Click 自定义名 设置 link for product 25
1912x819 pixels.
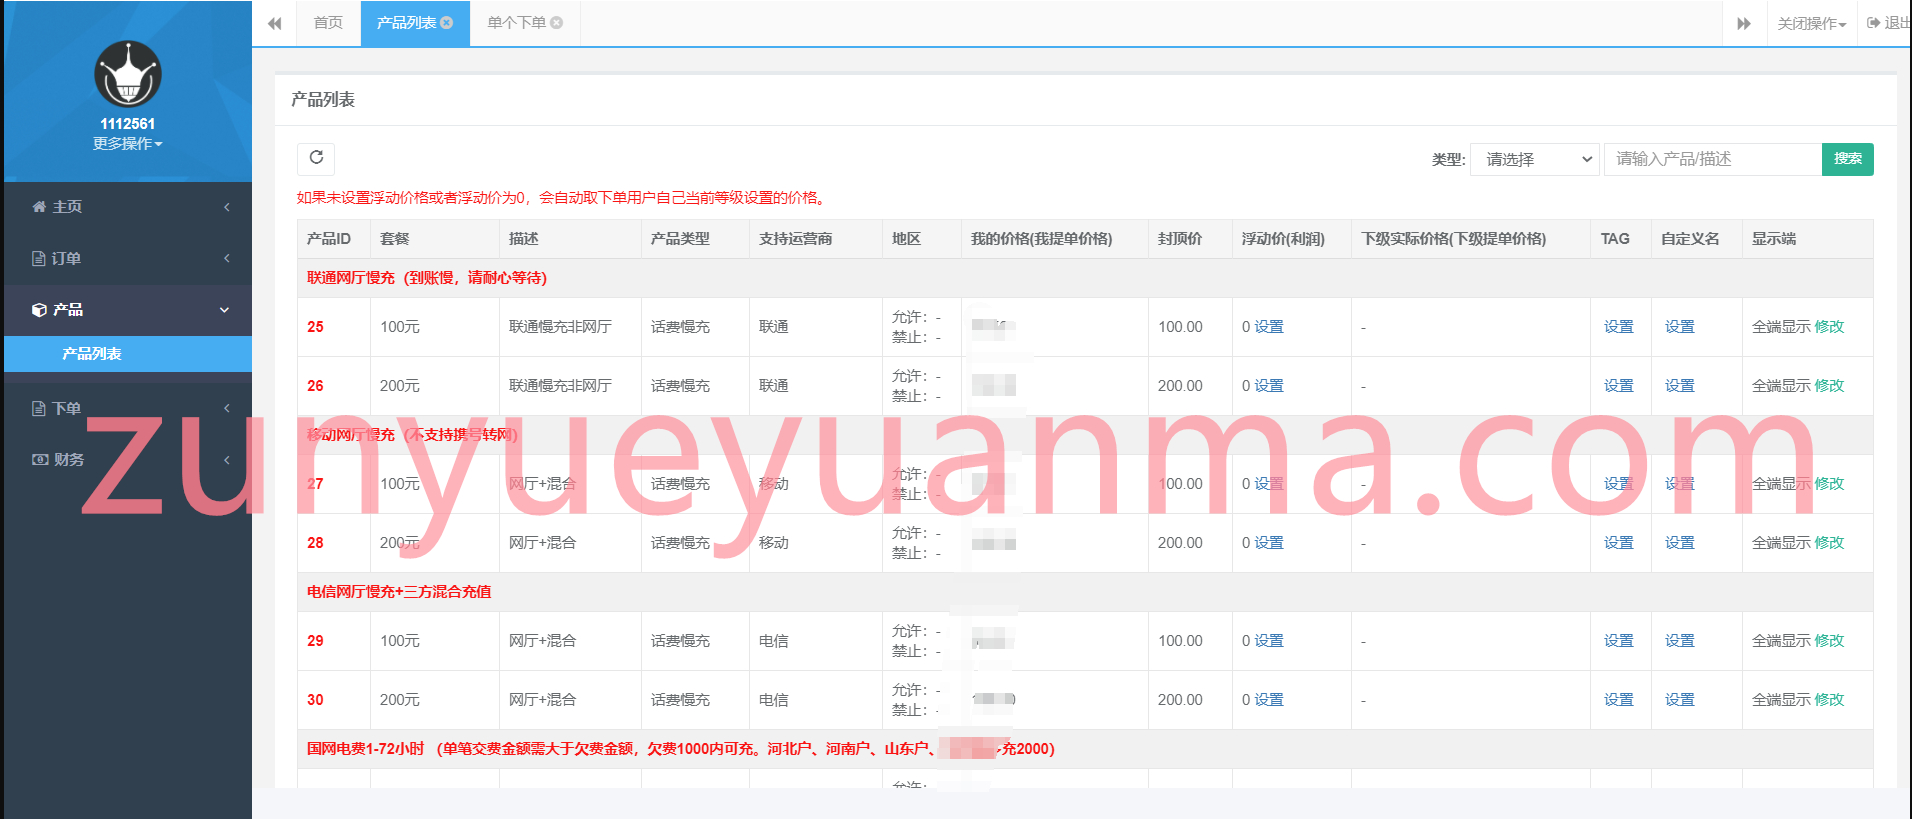(1680, 327)
